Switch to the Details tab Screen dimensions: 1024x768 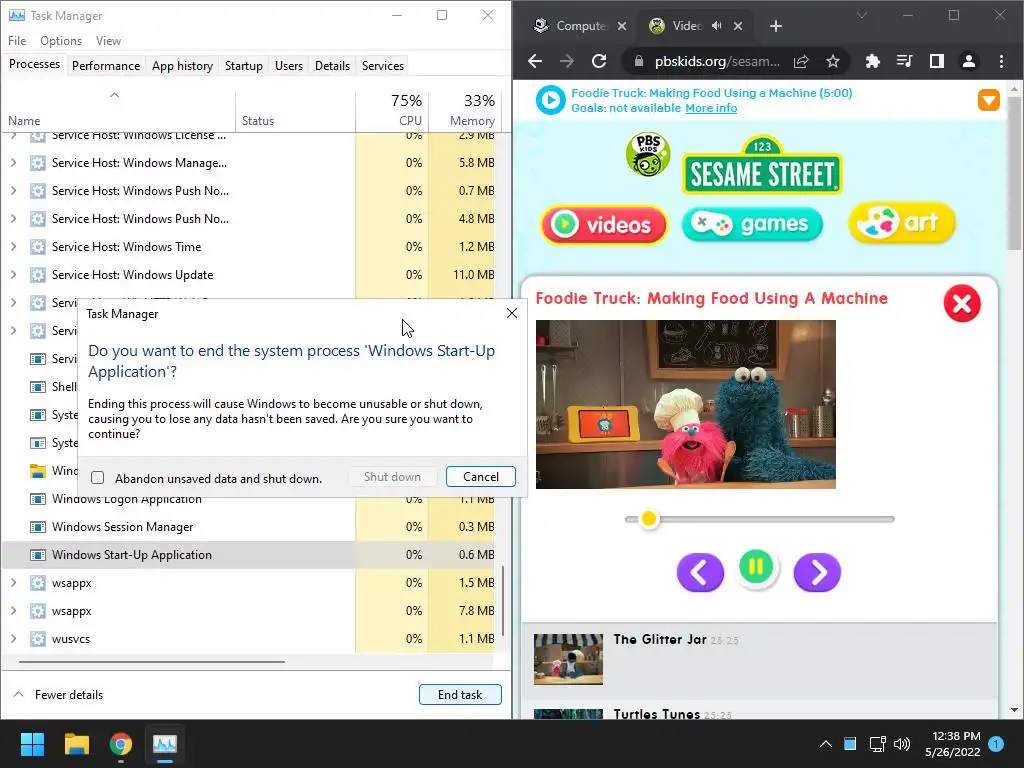[332, 65]
